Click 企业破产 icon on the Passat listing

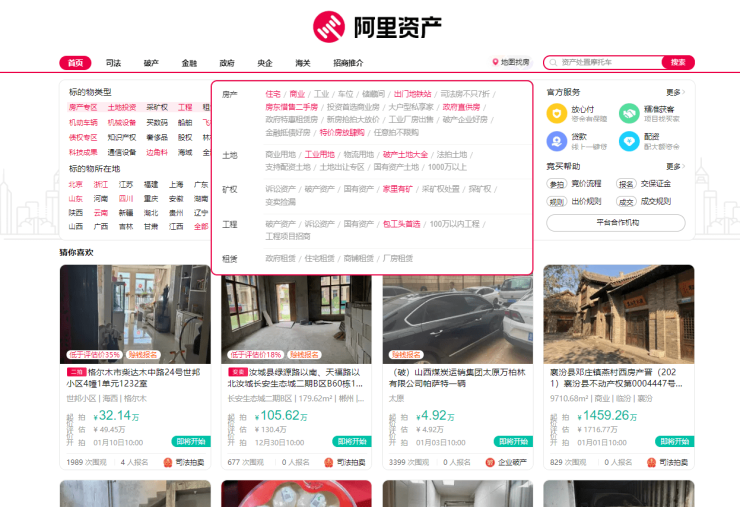coord(491,462)
